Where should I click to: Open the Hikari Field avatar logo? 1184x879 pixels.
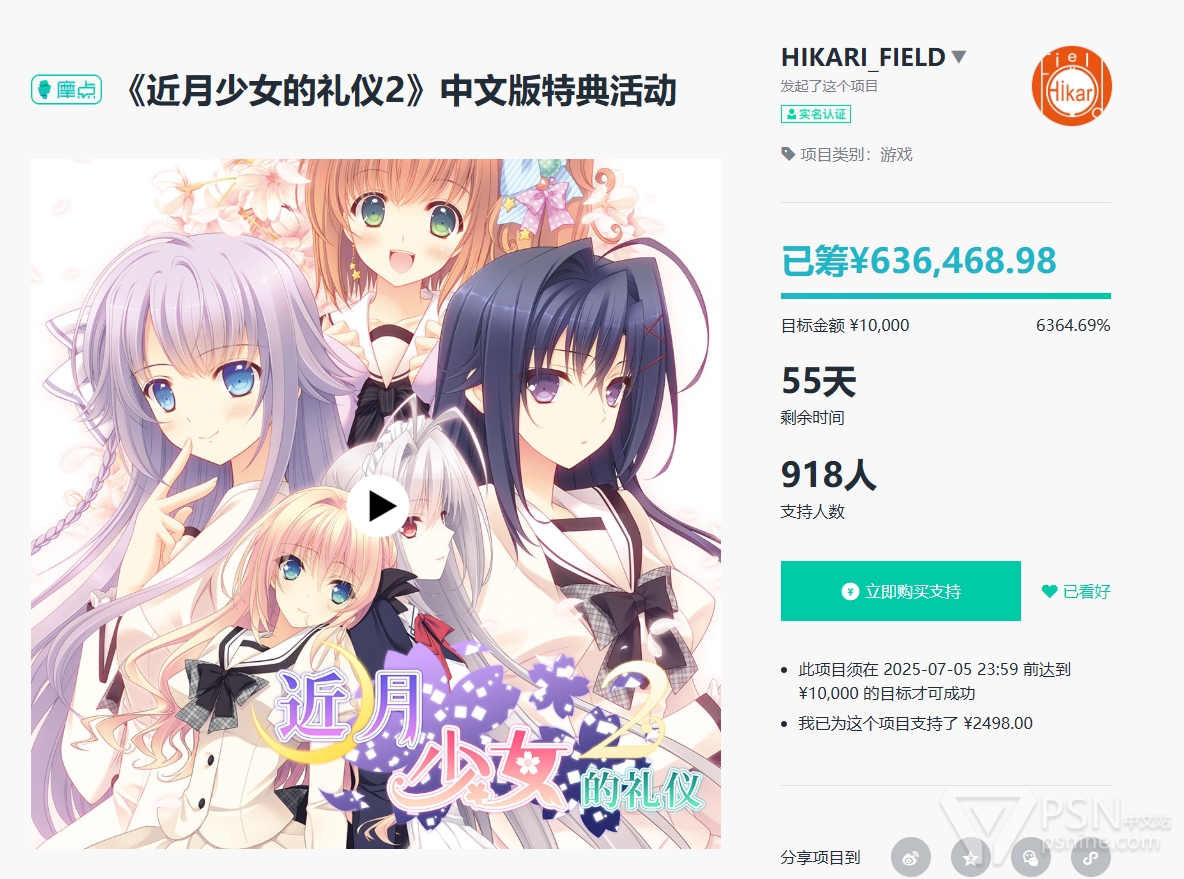pyautogui.click(x=1071, y=86)
